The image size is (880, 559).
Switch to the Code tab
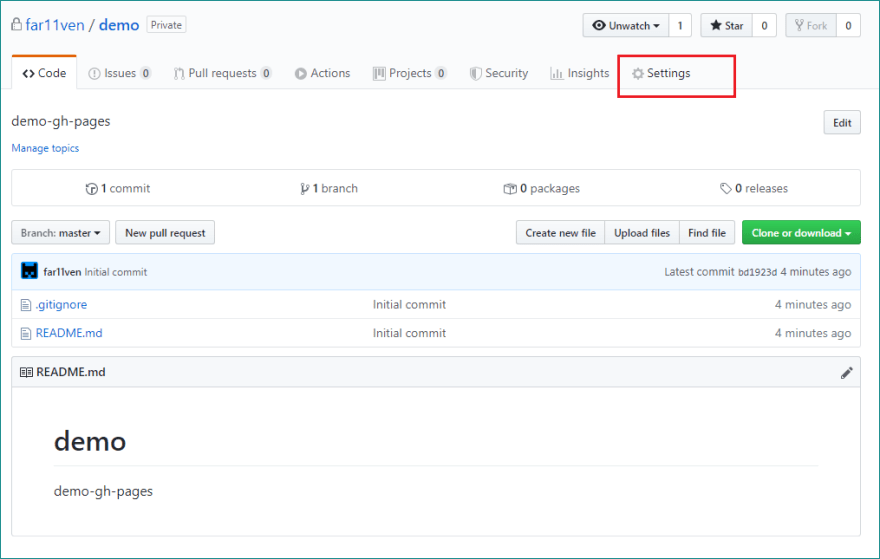coord(44,73)
